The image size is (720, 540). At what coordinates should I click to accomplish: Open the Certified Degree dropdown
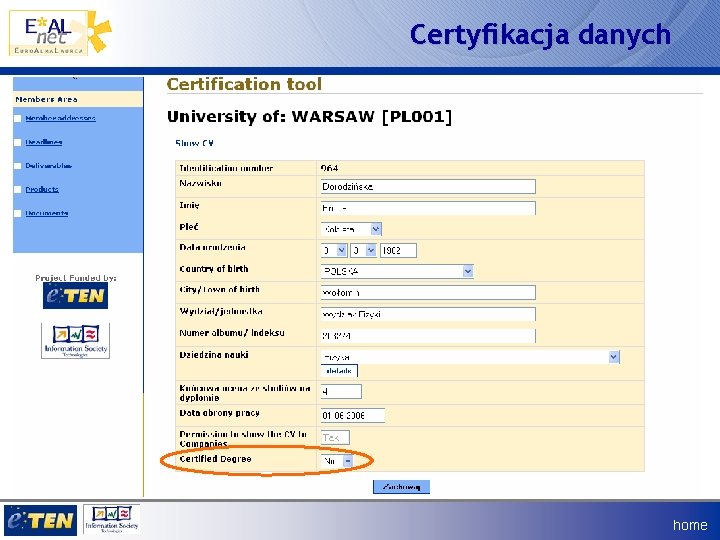click(337, 461)
